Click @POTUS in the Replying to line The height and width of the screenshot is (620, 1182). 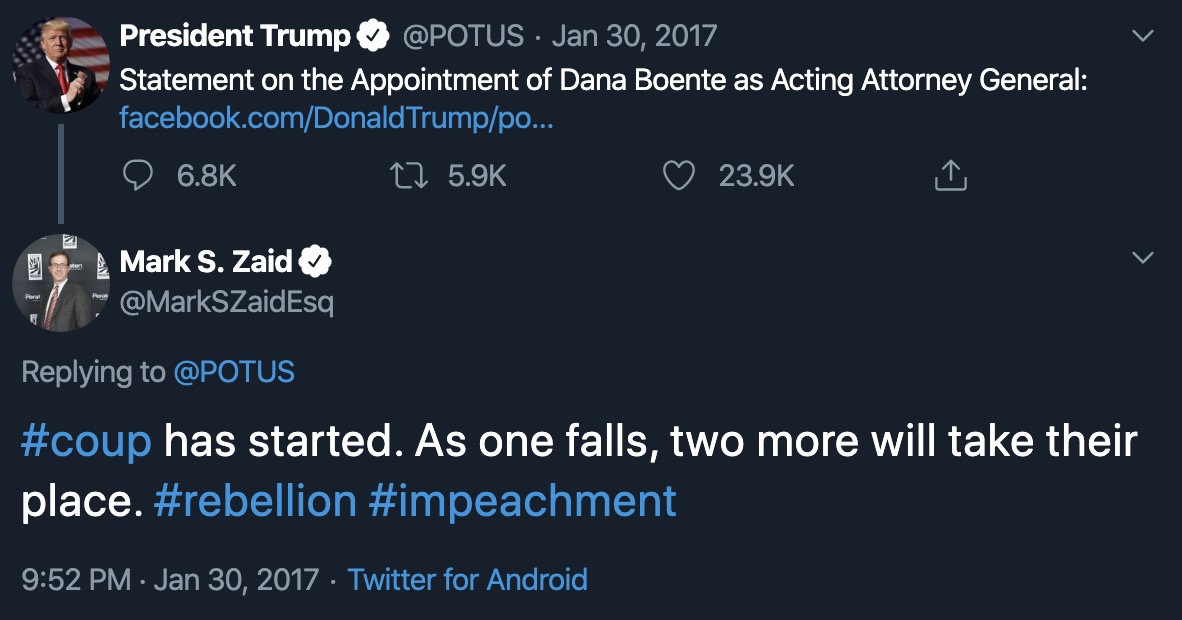point(234,373)
